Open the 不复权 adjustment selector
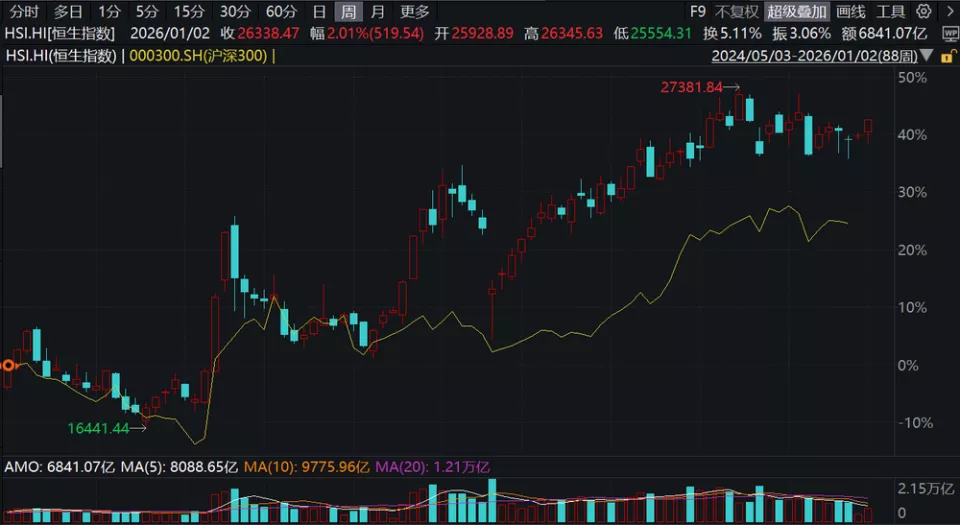 coord(737,12)
